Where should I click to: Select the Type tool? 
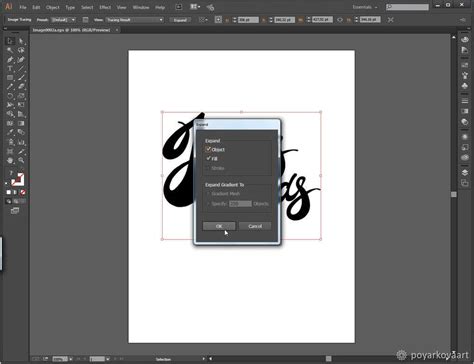[10, 69]
